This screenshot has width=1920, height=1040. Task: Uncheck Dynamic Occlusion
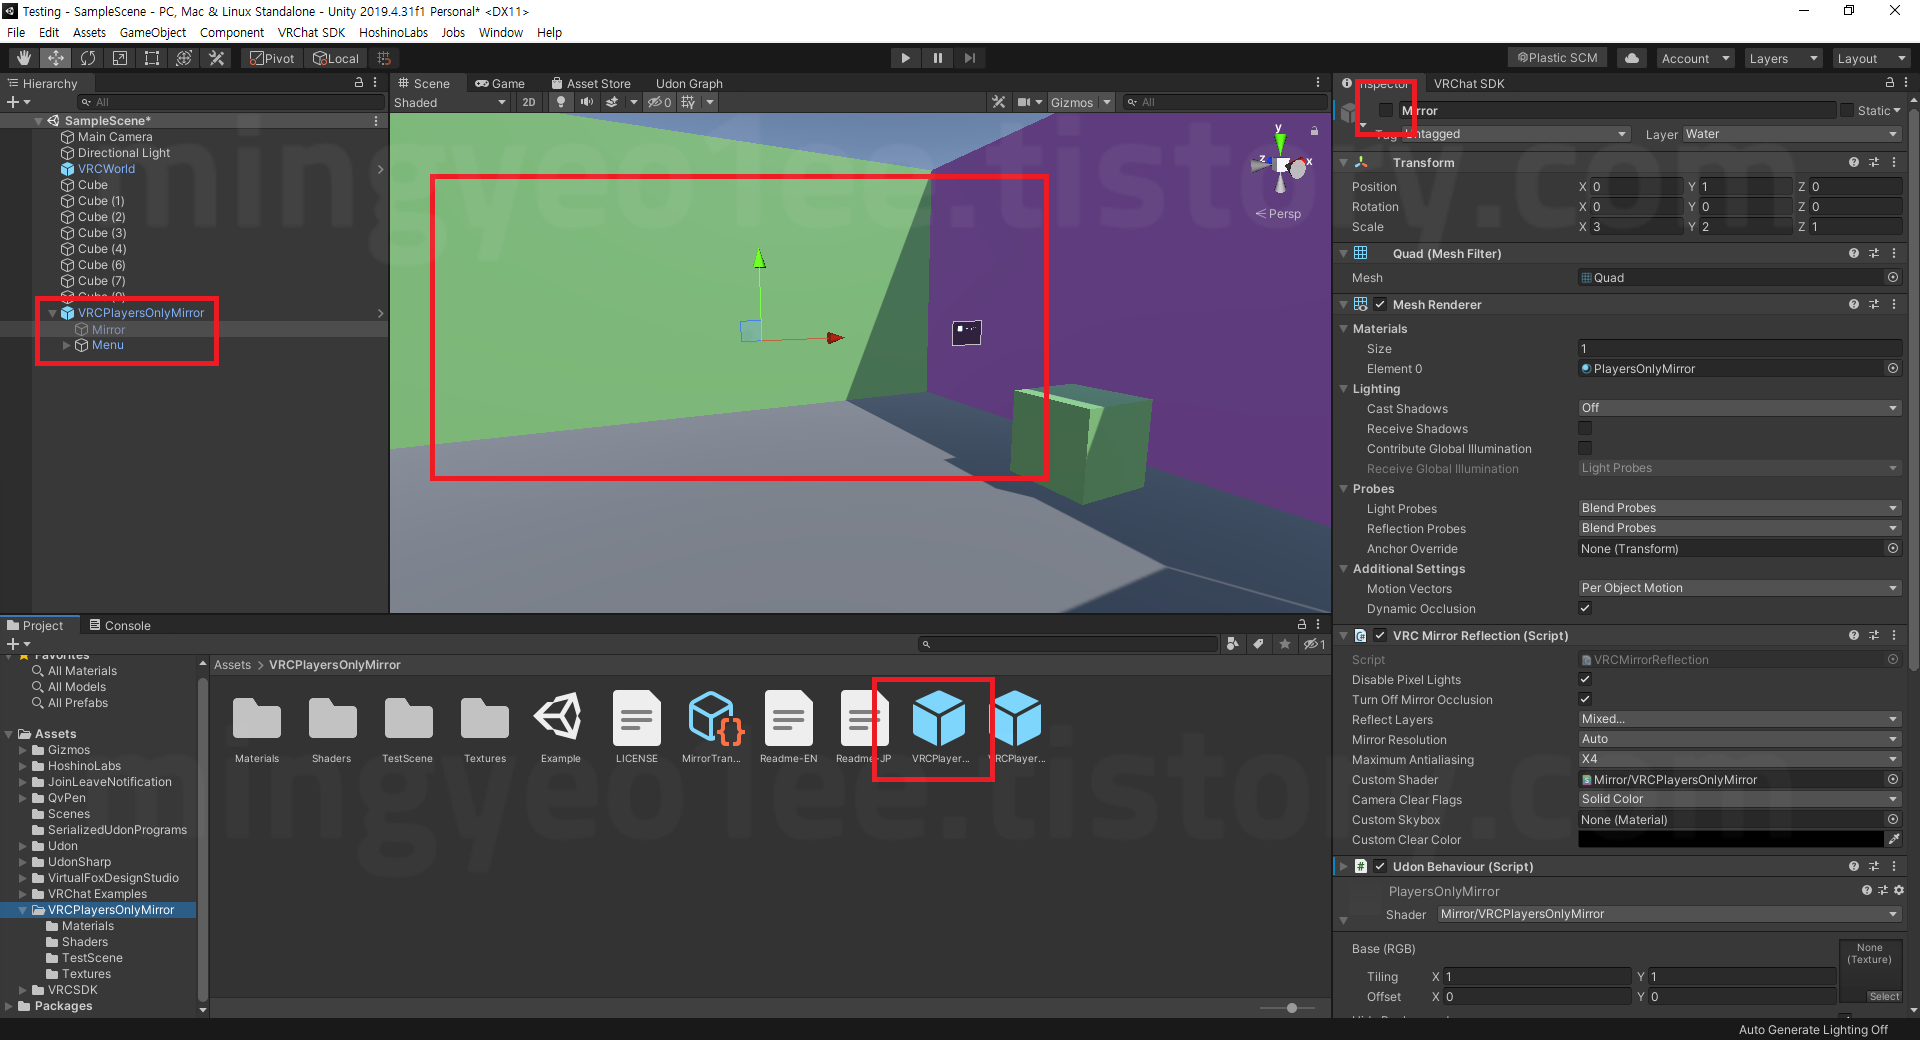point(1585,608)
